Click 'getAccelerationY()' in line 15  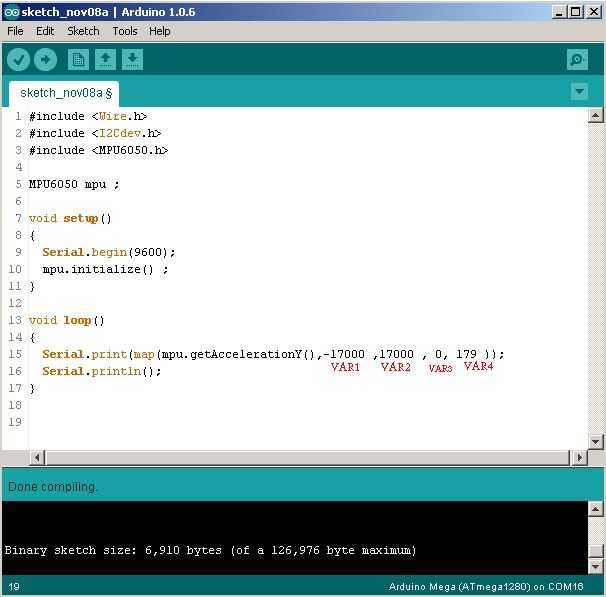pos(252,354)
